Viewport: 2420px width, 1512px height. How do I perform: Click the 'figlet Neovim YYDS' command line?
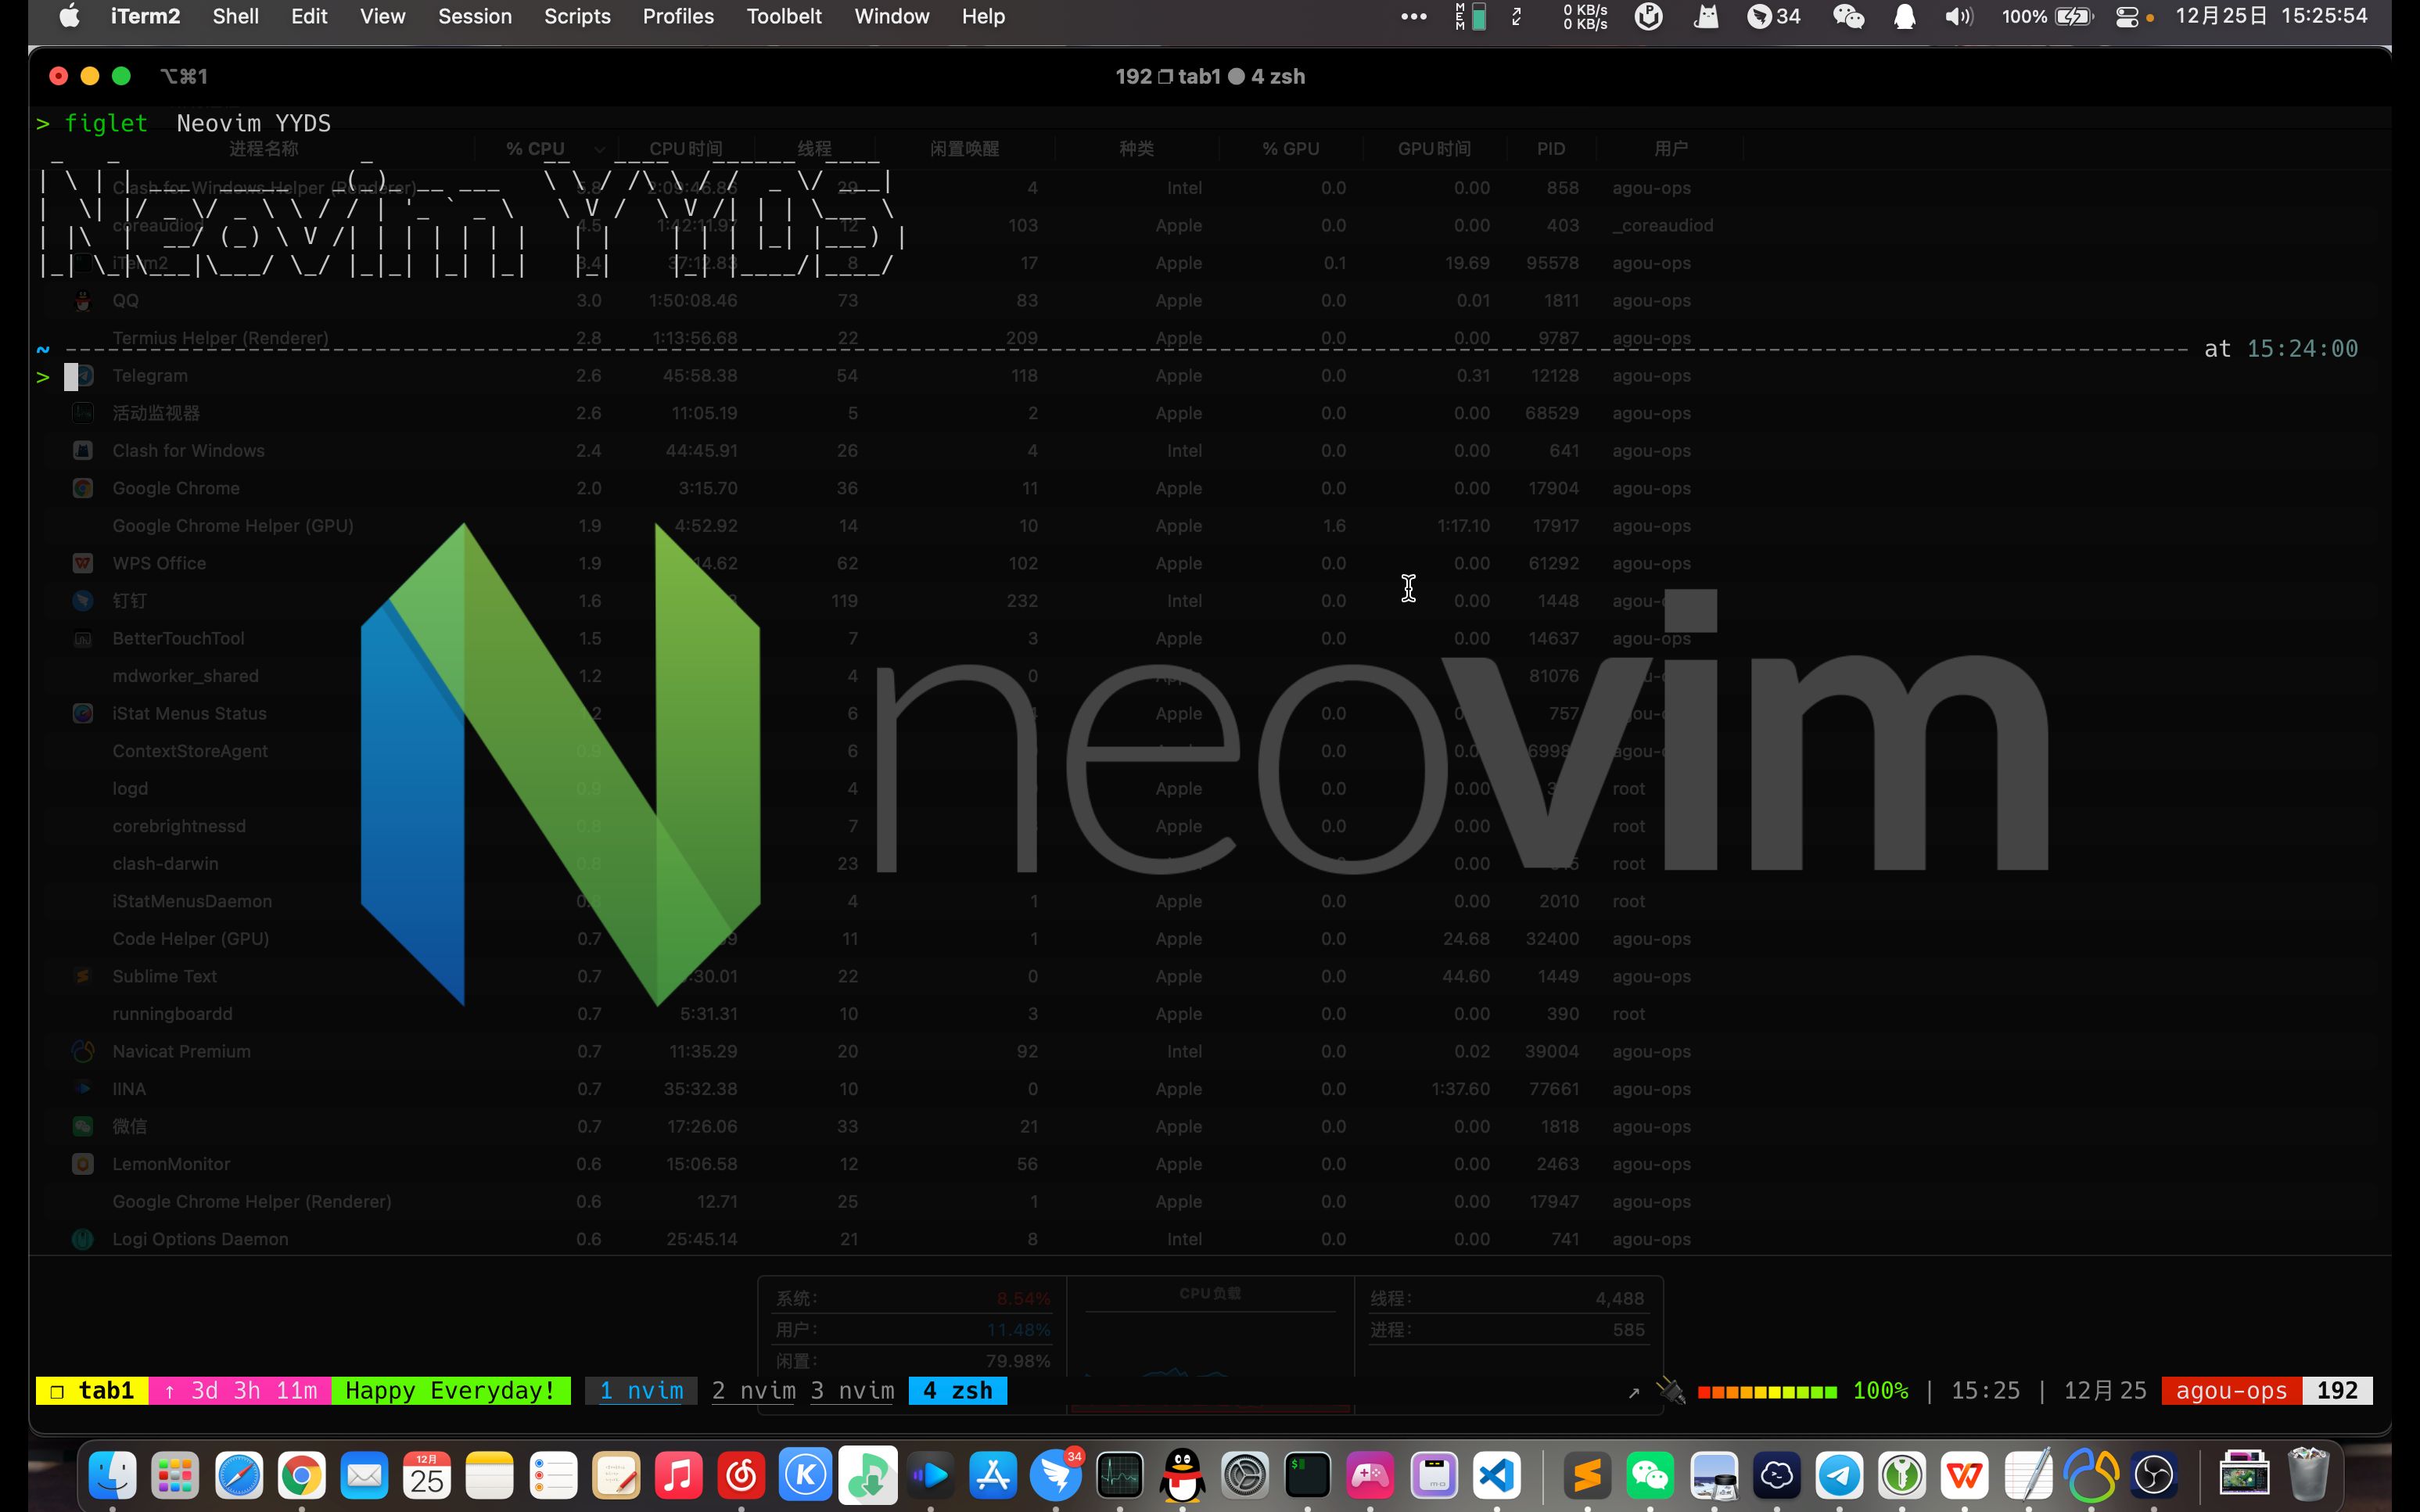click(197, 123)
